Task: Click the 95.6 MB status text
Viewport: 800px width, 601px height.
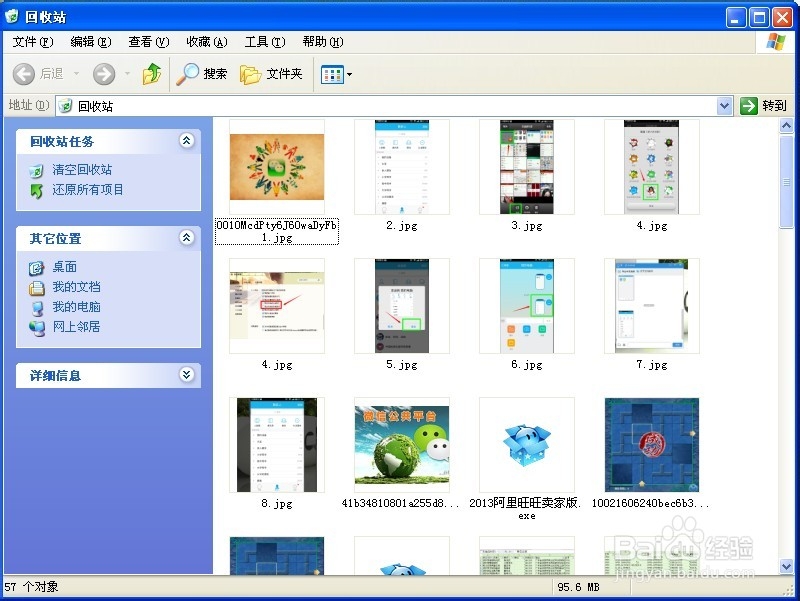Action: click(x=579, y=587)
